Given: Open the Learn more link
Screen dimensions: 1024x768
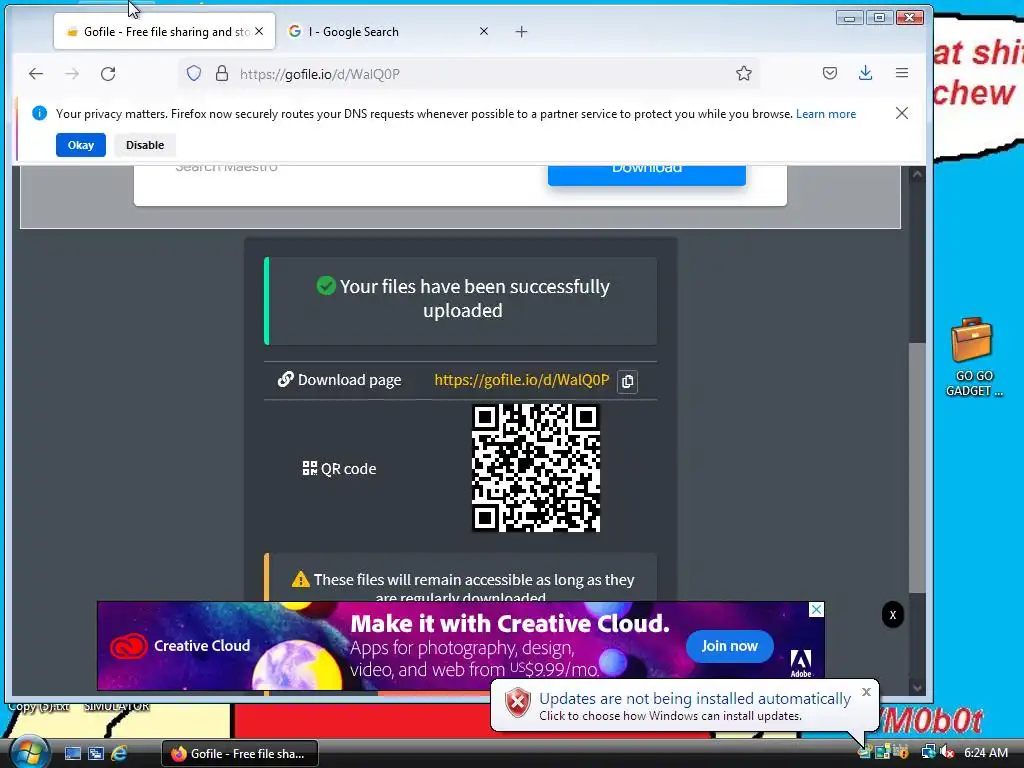Looking at the screenshot, I should (825, 114).
